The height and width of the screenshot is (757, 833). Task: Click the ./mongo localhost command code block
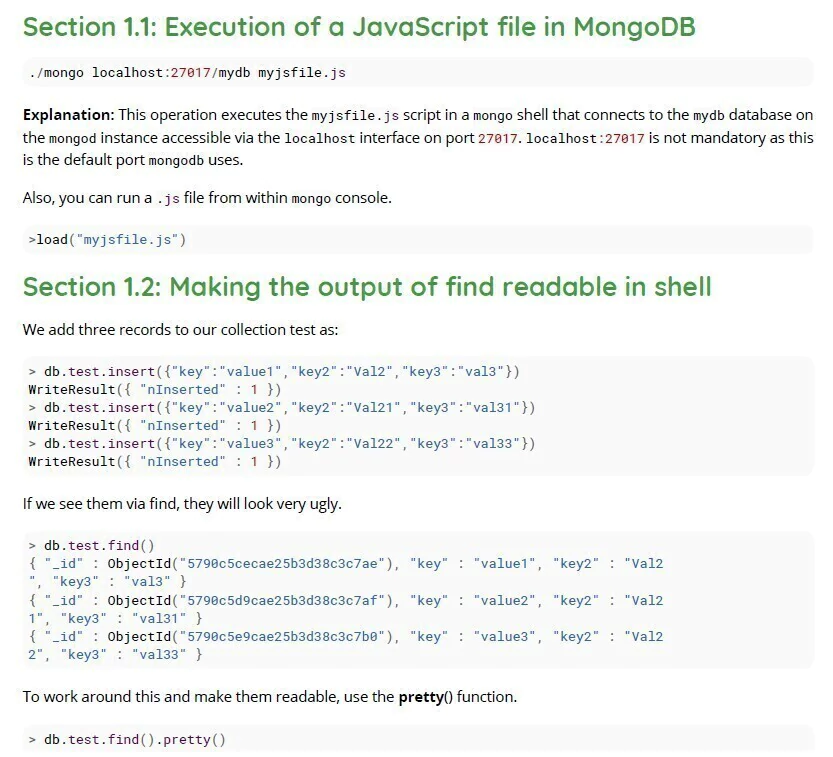[188, 73]
